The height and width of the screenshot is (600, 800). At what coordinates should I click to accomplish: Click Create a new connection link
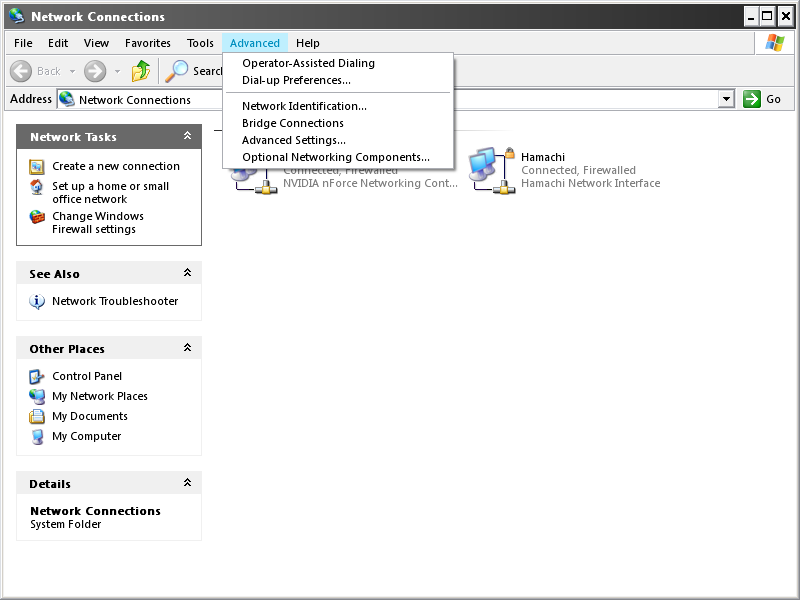(116, 166)
